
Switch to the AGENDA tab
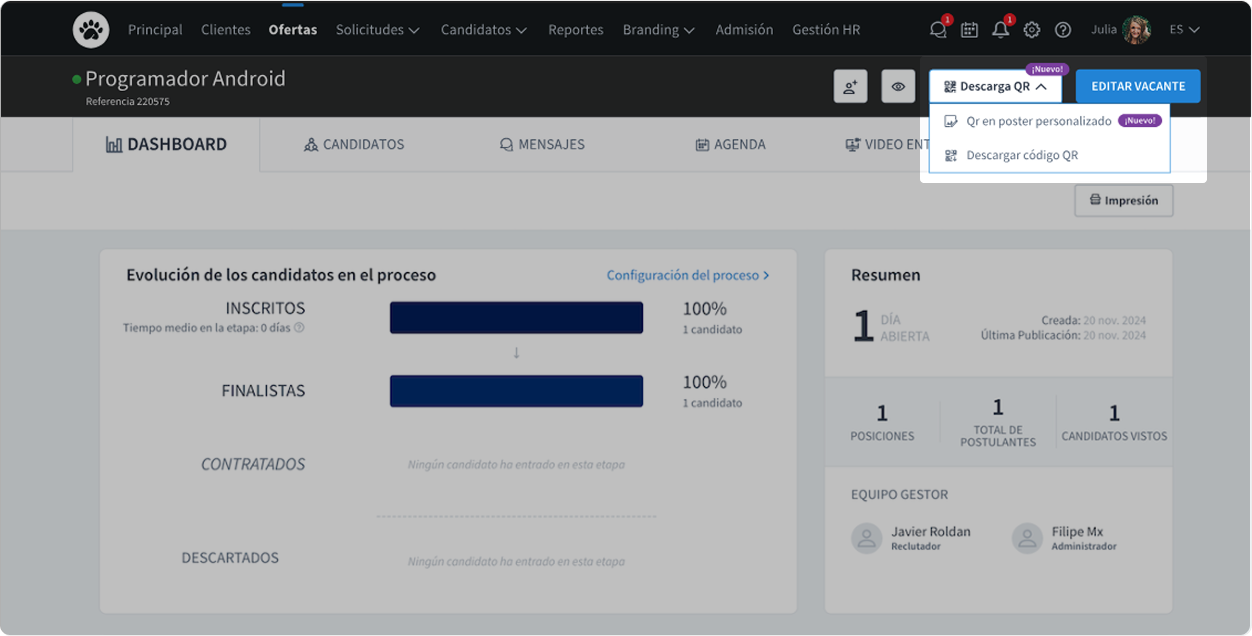coord(731,145)
